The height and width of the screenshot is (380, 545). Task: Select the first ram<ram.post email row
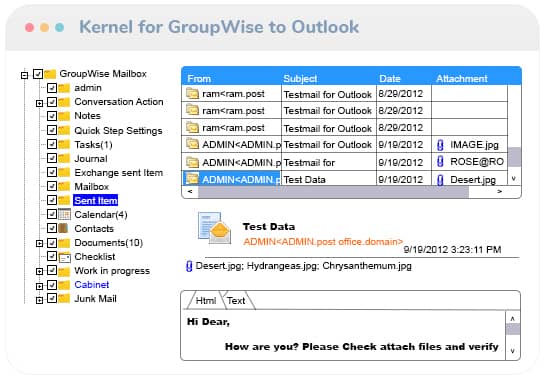[x=344, y=94]
